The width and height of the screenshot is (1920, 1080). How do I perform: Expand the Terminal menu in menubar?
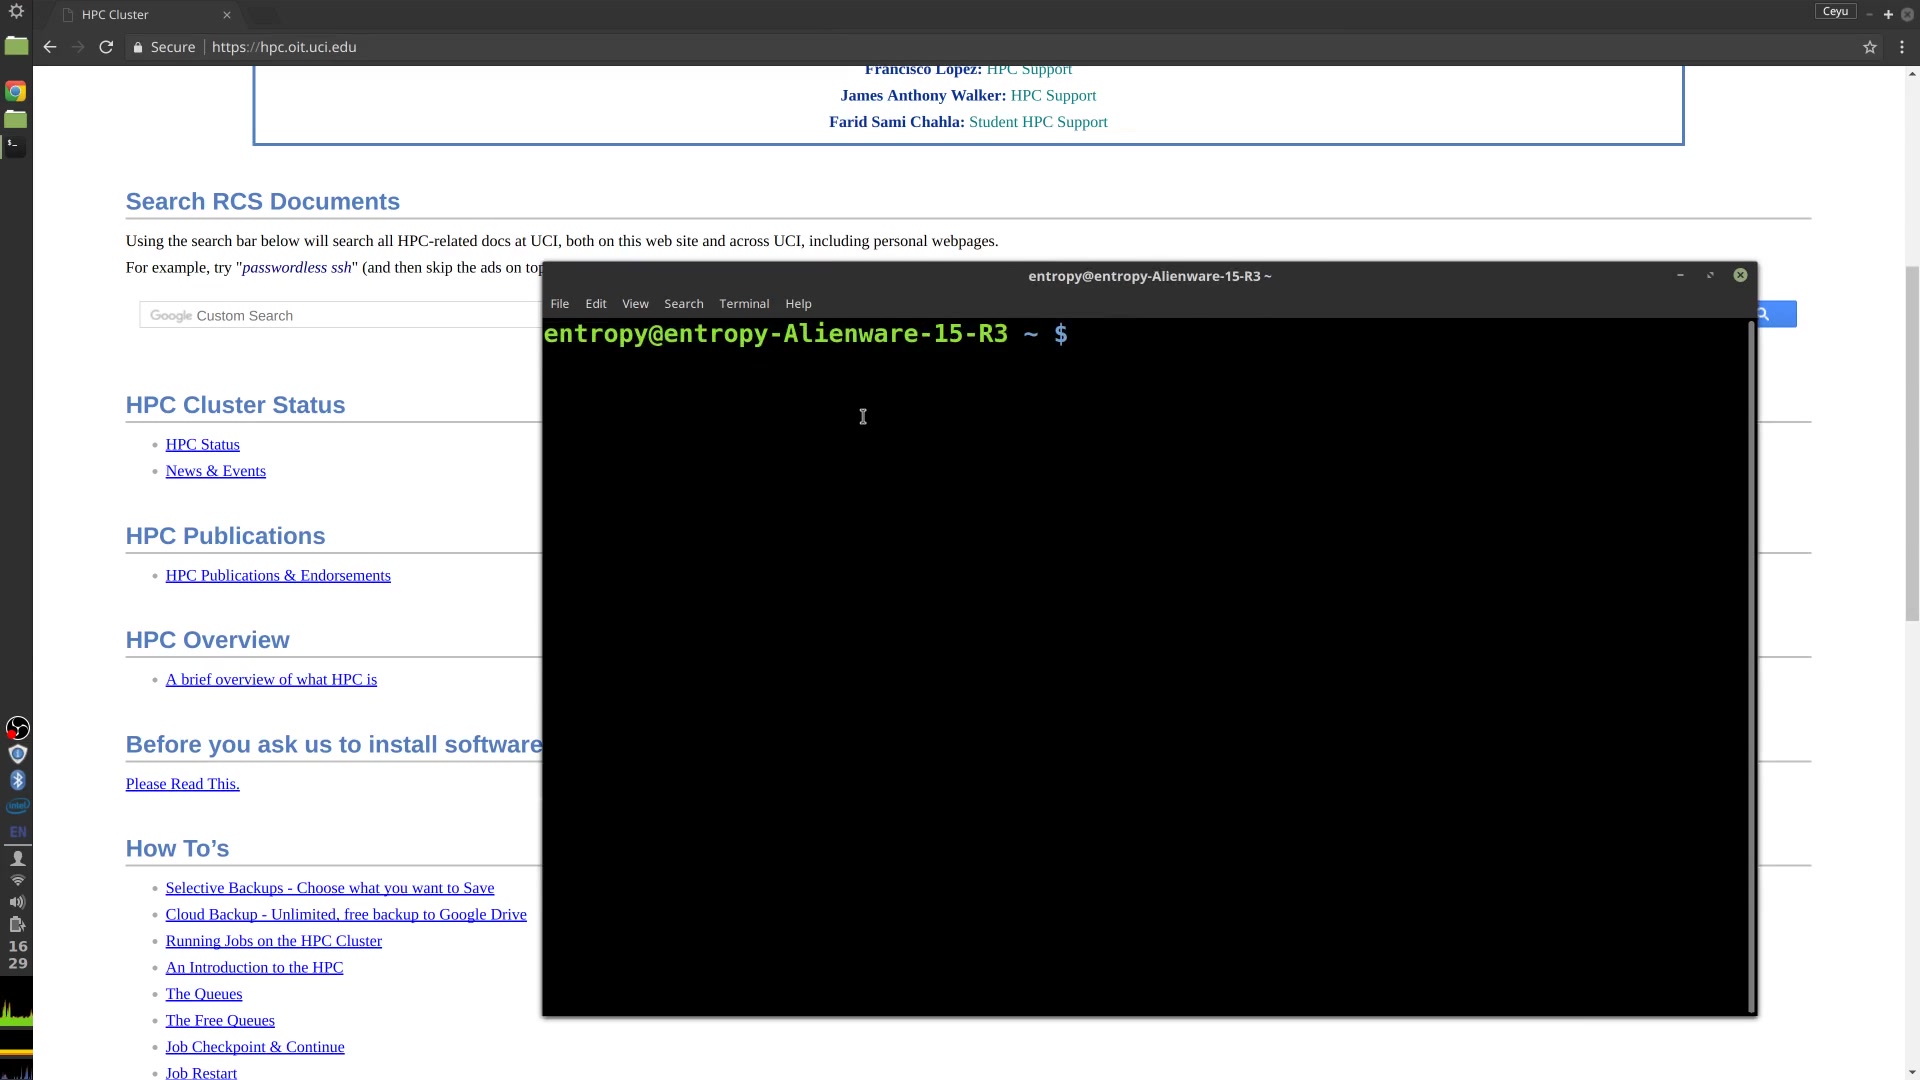coord(744,304)
